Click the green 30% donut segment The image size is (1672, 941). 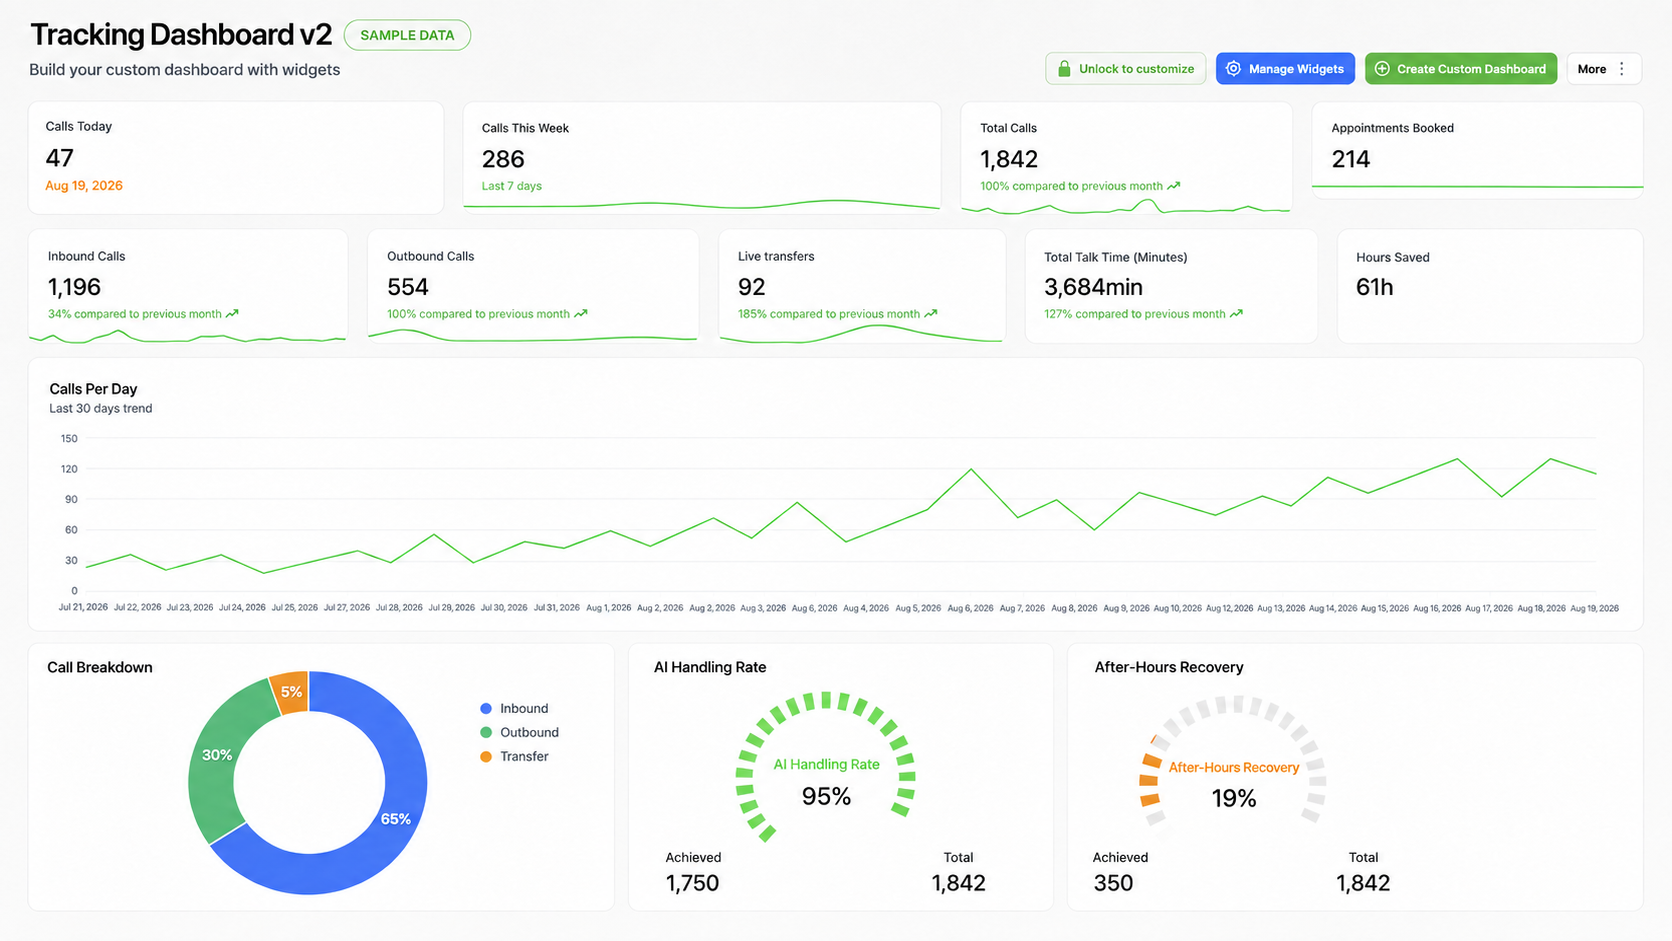[217, 755]
